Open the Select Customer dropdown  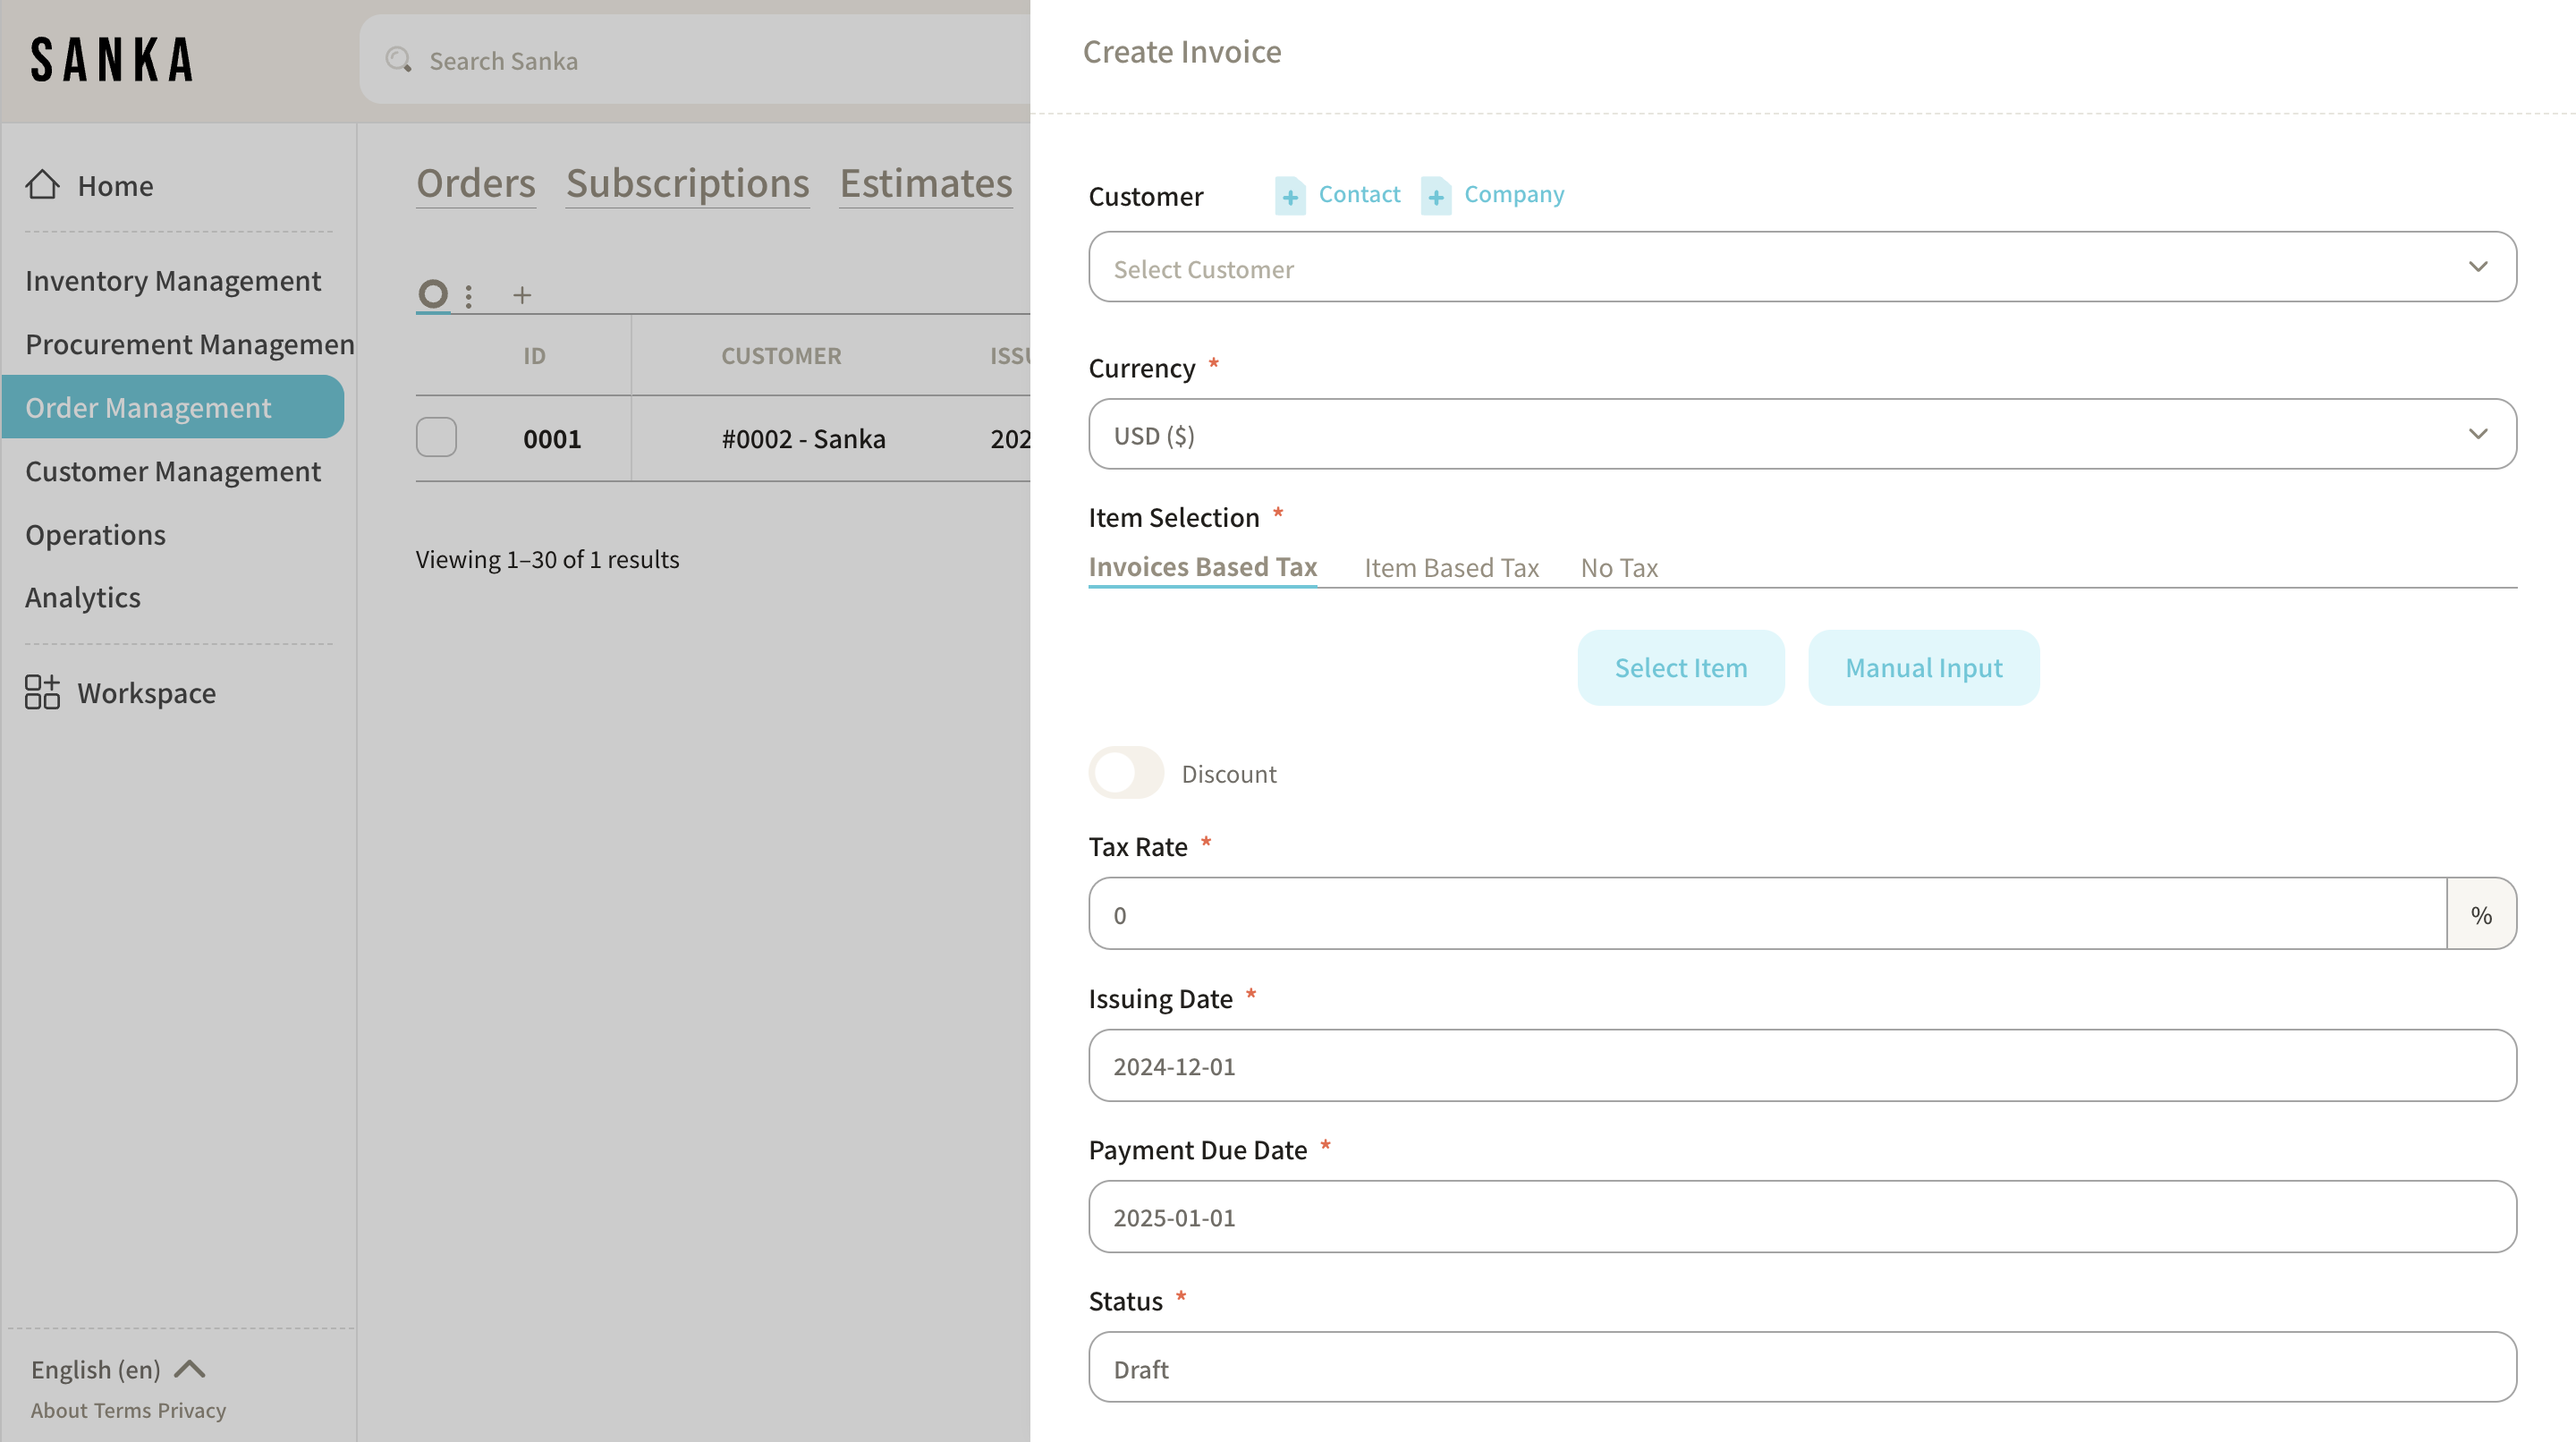(x=1801, y=267)
